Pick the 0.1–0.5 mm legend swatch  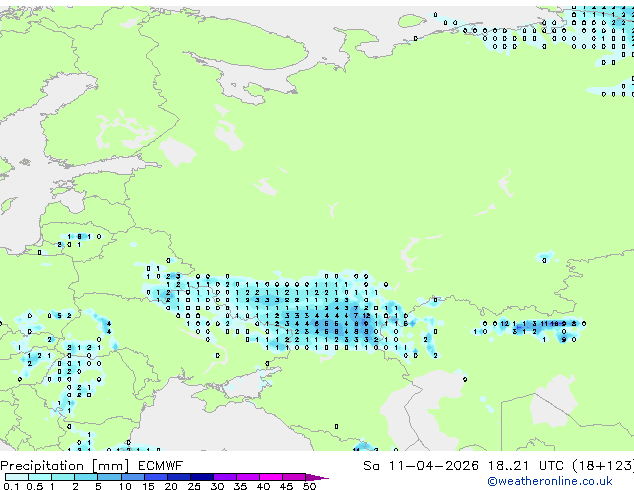coord(17,477)
